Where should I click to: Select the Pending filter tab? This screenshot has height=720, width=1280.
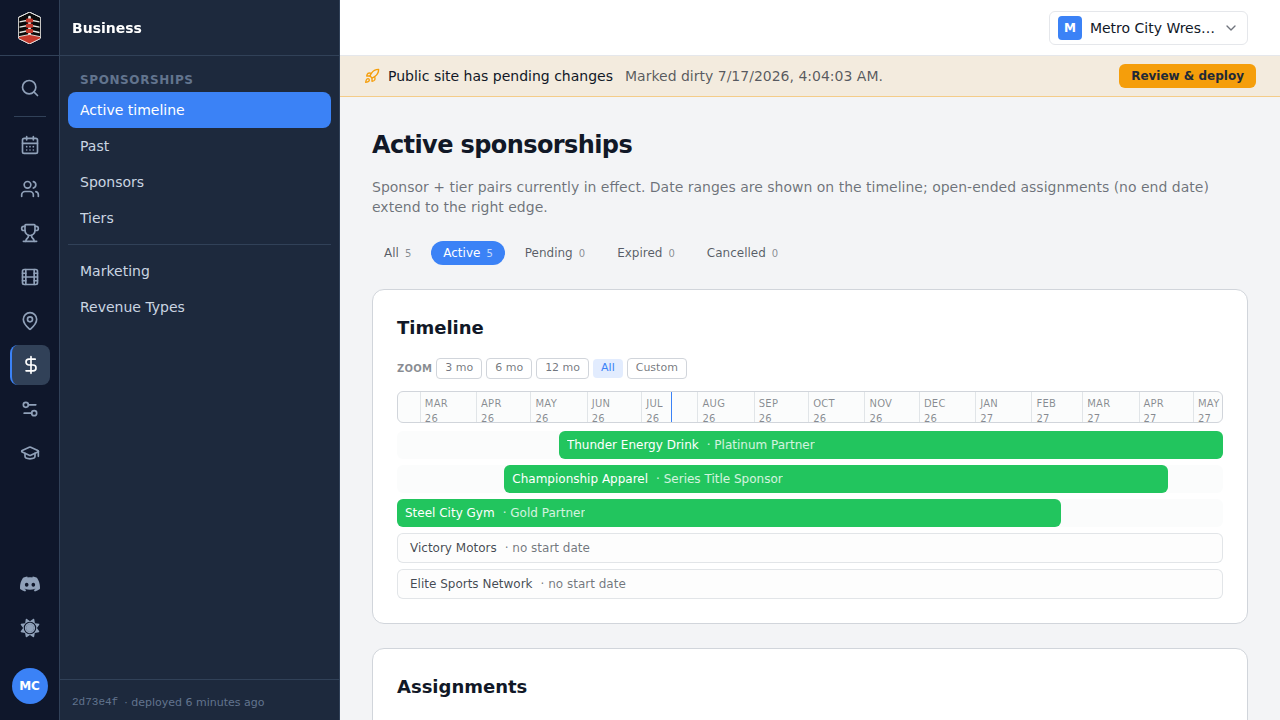coord(555,253)
